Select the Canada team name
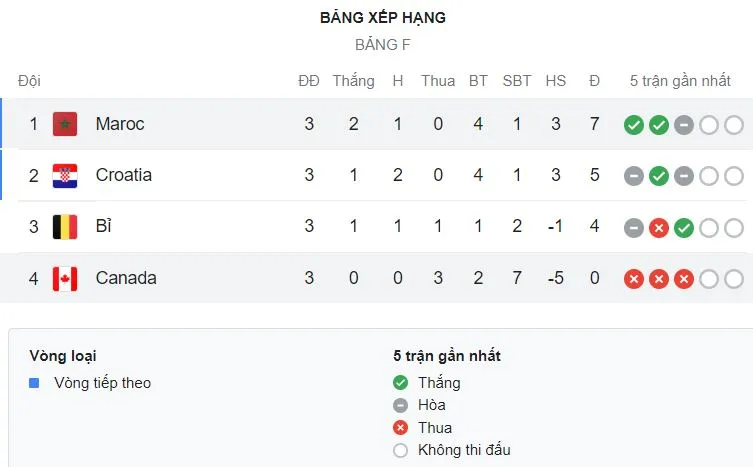This screenshot has height=467, width=753. coord(126,278)
